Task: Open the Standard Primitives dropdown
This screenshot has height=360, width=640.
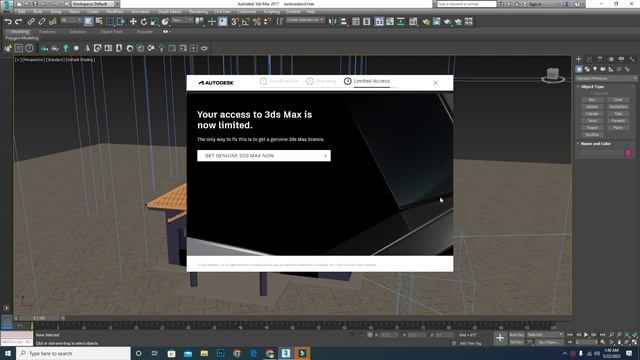Action: click(x=606, y=78)
